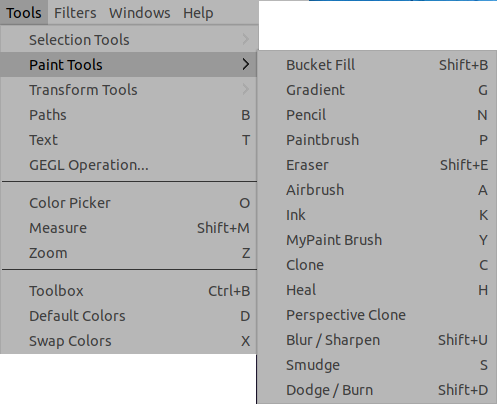
Task: Open the Windows menu
Action: pyautogui.click(x=140, y=13)
